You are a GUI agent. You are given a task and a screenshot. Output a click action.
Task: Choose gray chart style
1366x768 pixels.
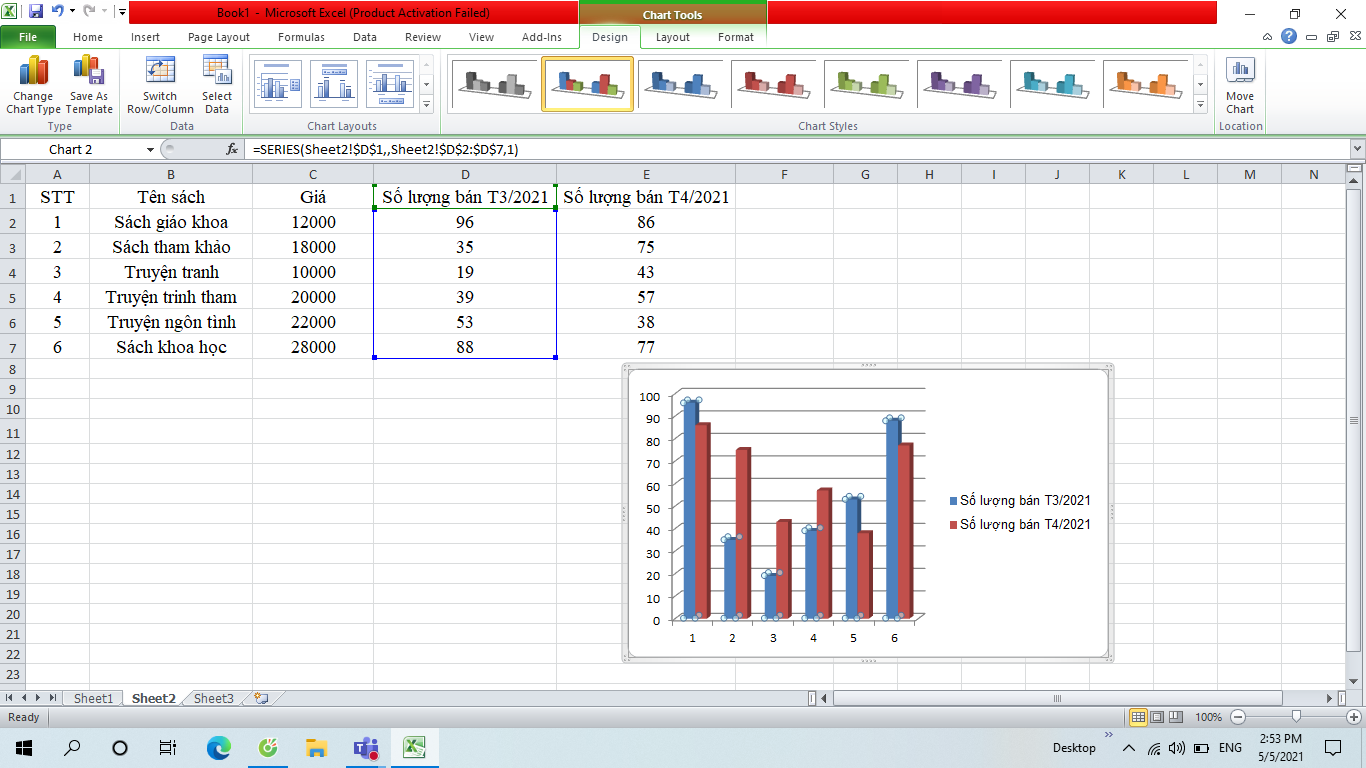click(x=495, y=84)
